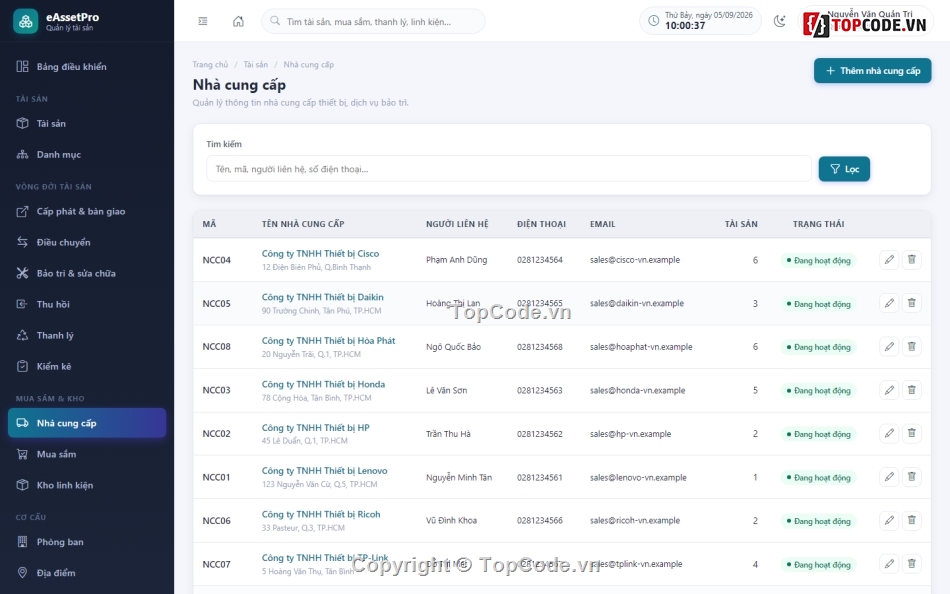This screenshot has width=950, height=594.
Task: Open Công ty TNHH Thiết bị Cisco
Action: pos(321,253)
